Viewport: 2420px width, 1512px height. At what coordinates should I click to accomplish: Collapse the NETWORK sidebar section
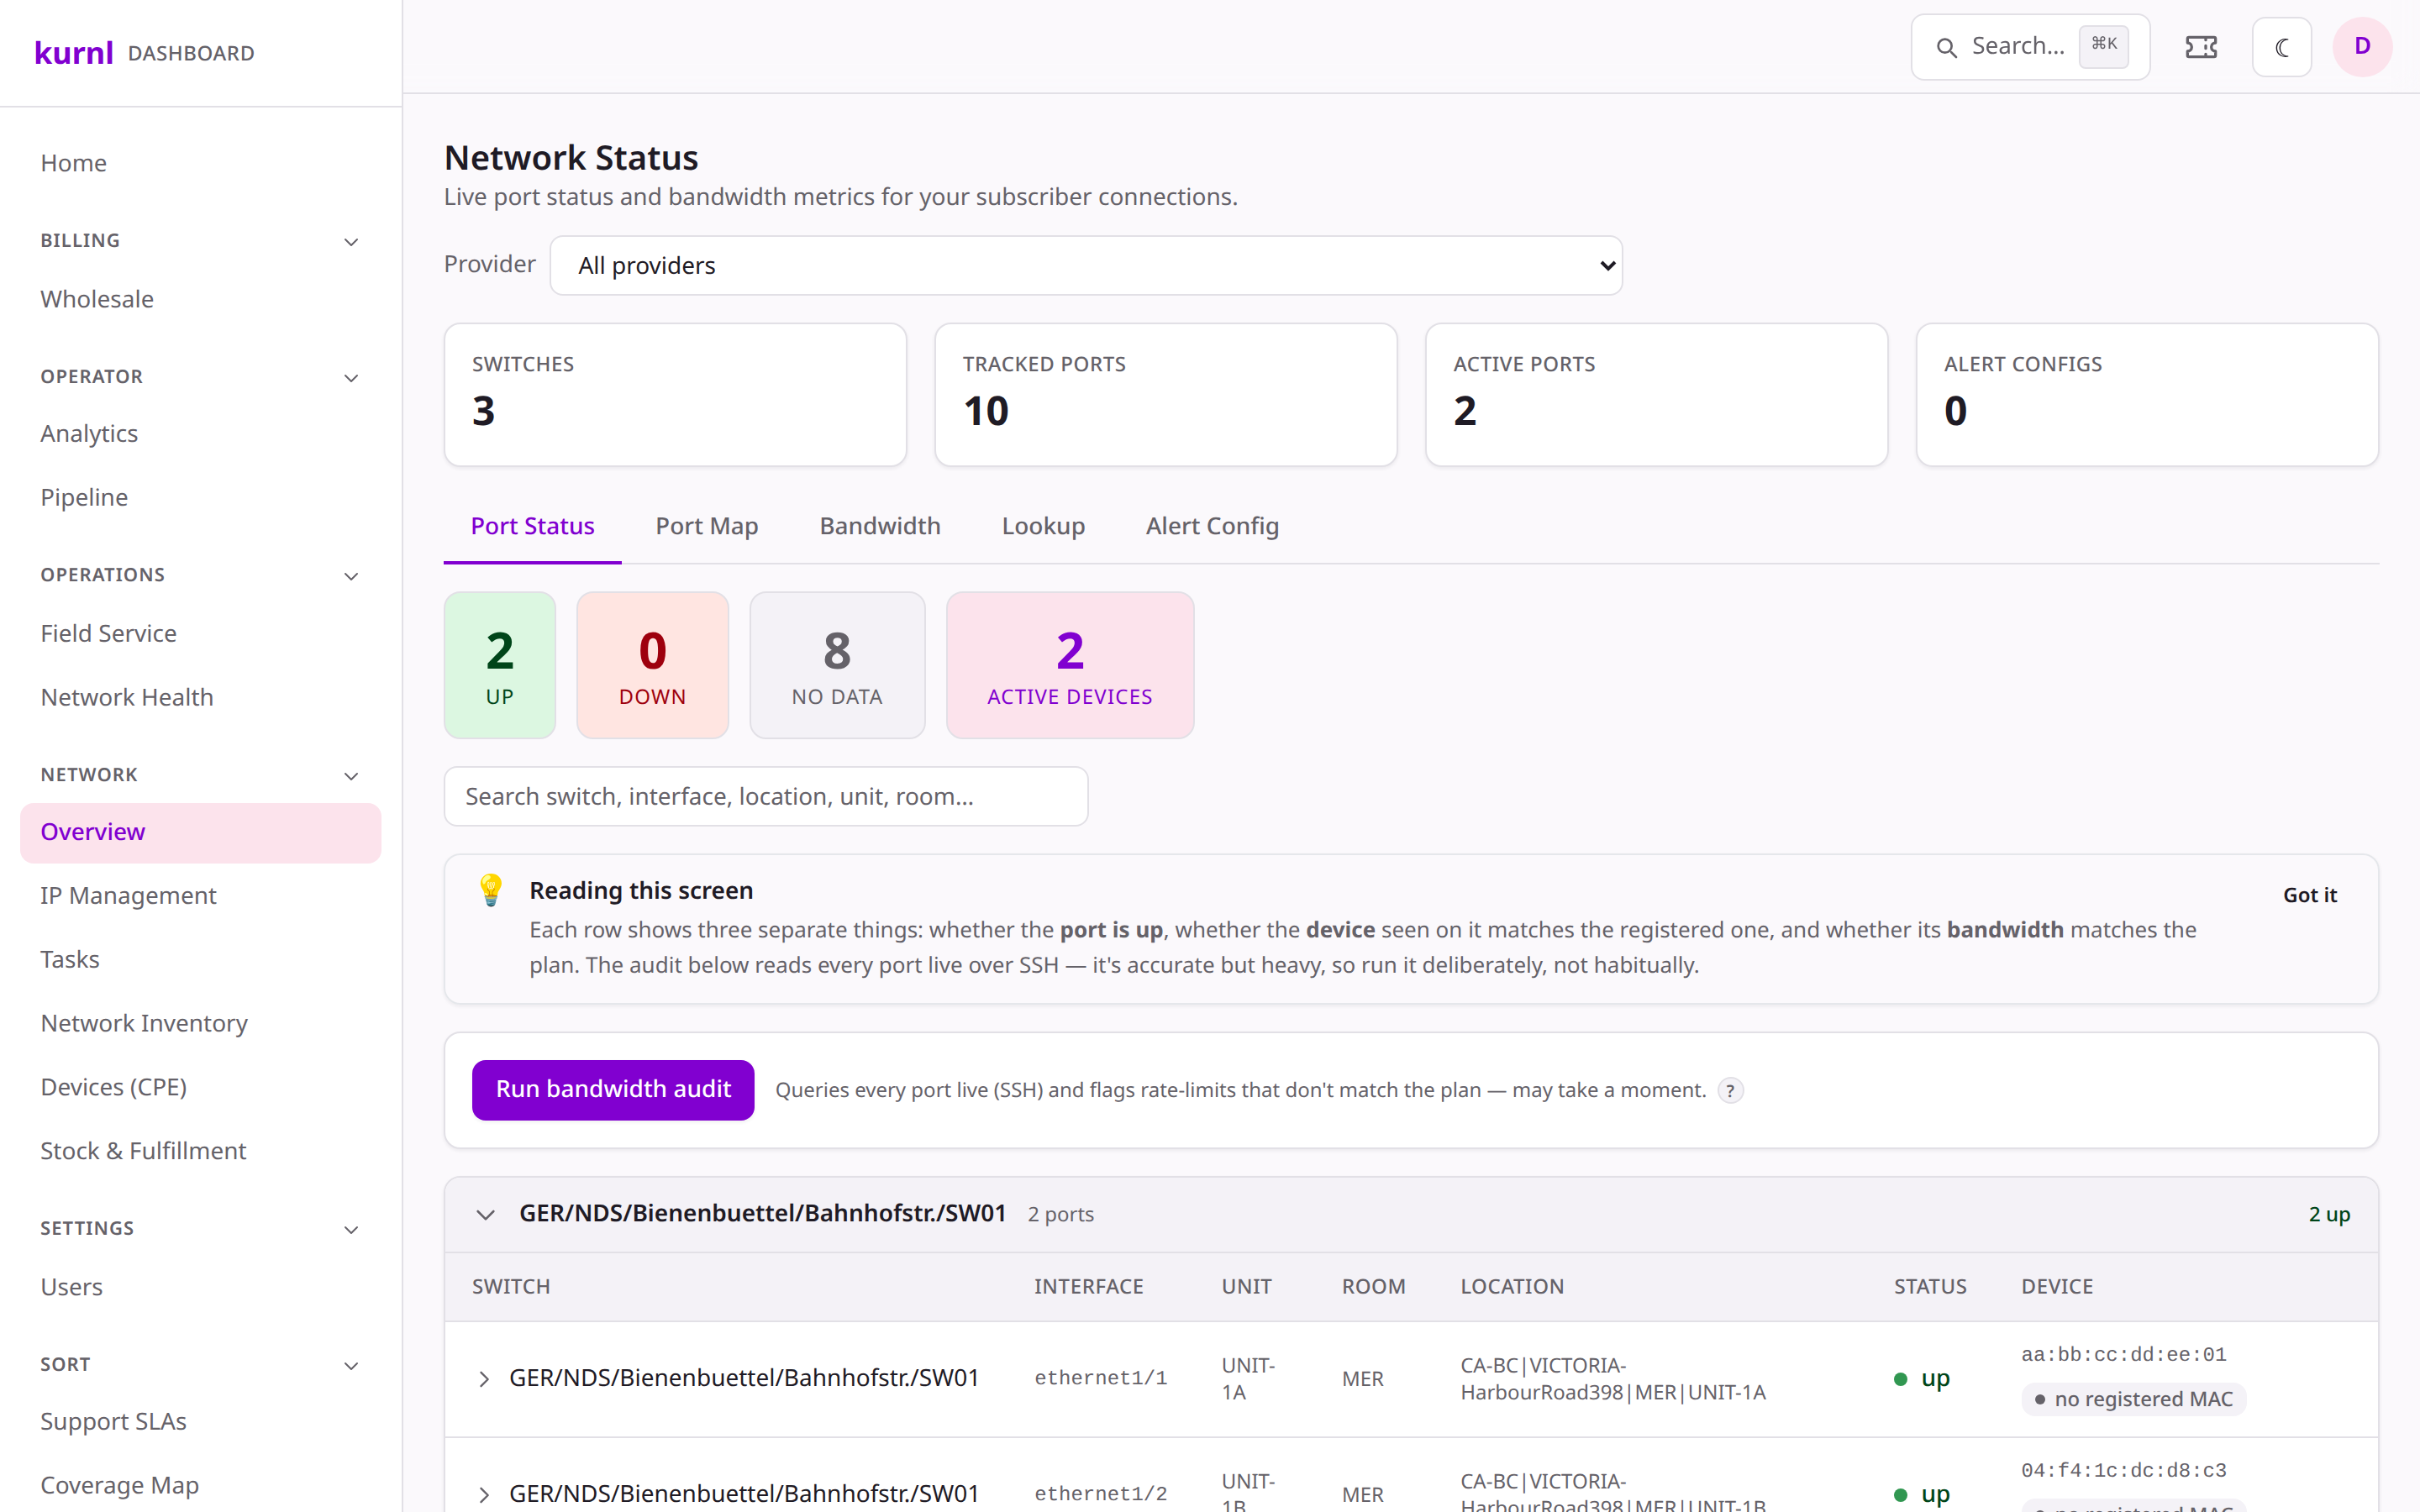coord(351,775)
